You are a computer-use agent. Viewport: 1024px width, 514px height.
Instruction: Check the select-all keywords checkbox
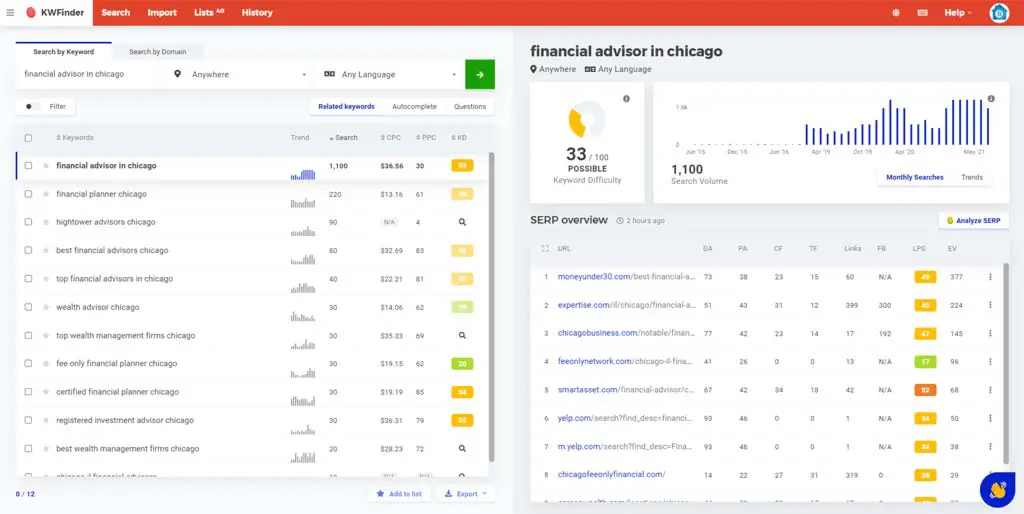coord(28,138)
